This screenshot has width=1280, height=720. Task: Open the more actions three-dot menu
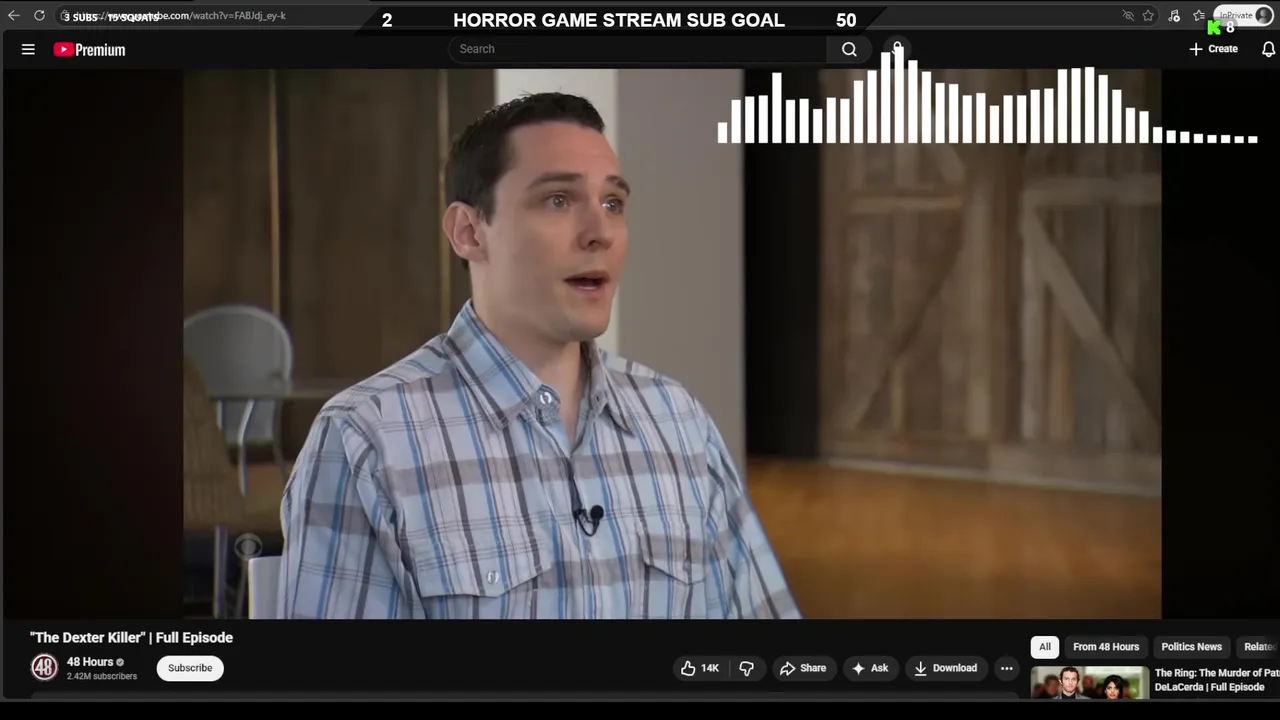[1007, 668]
